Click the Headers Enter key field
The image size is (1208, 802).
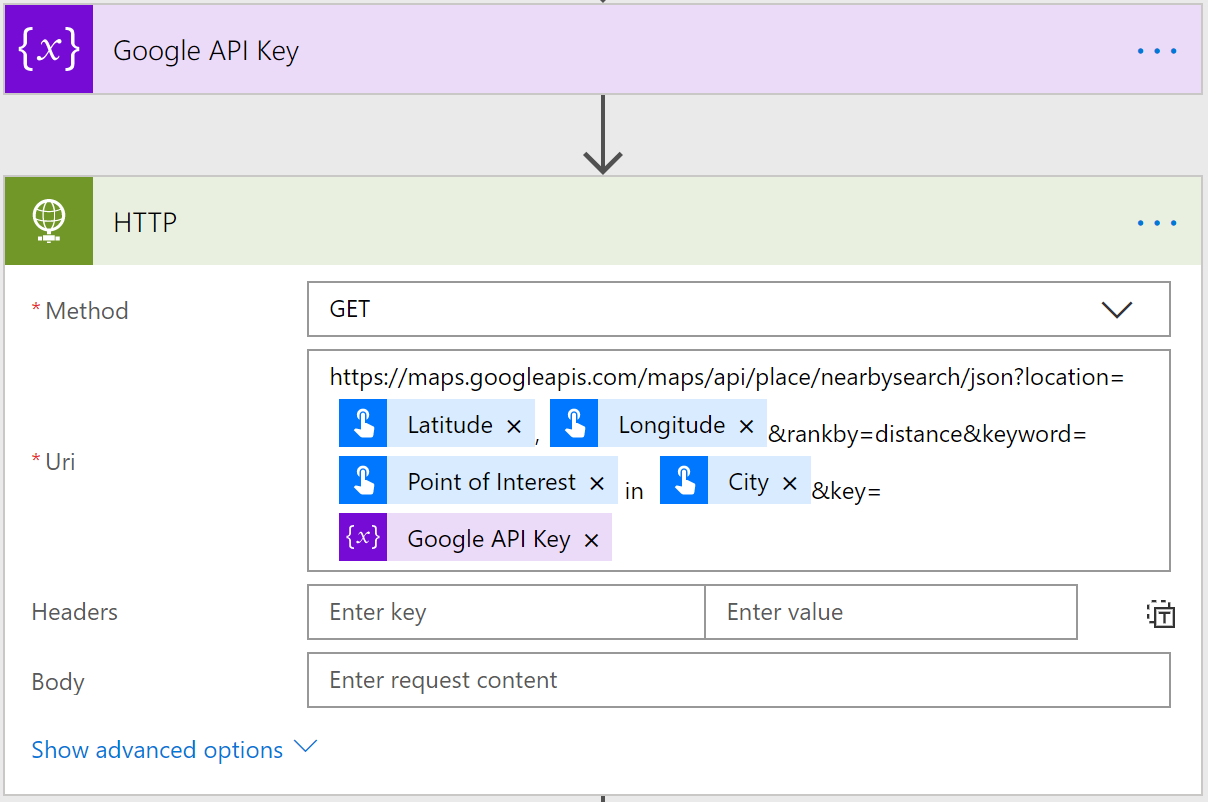tap(506, 612)
